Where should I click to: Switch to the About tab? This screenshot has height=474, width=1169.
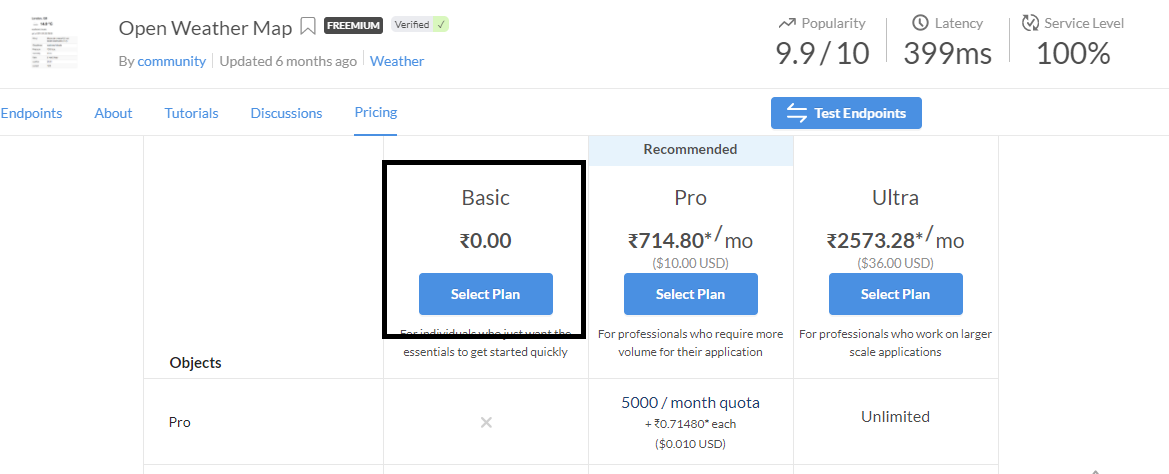click(x=113, y=113)
